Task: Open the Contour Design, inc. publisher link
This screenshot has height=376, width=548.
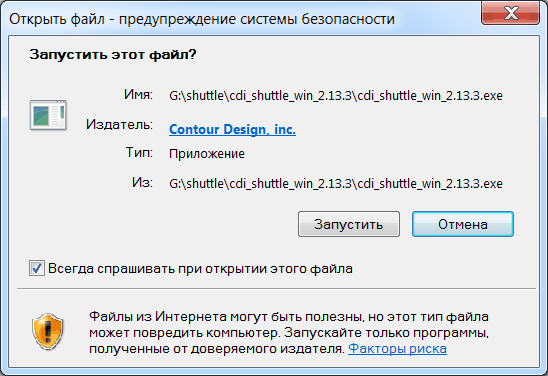Action: pyautogui.click(x=232, y=129)
